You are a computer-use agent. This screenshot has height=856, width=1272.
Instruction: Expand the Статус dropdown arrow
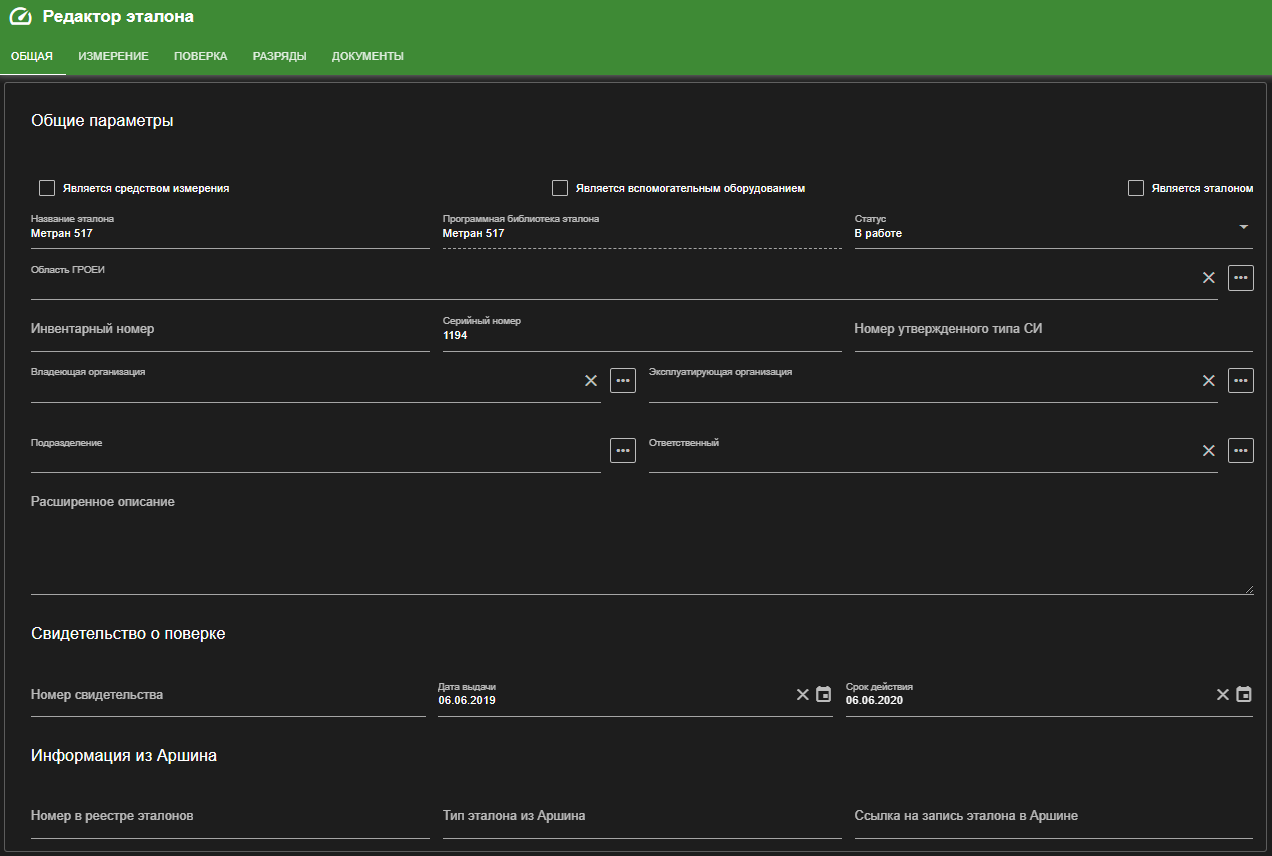point(1244,227)
